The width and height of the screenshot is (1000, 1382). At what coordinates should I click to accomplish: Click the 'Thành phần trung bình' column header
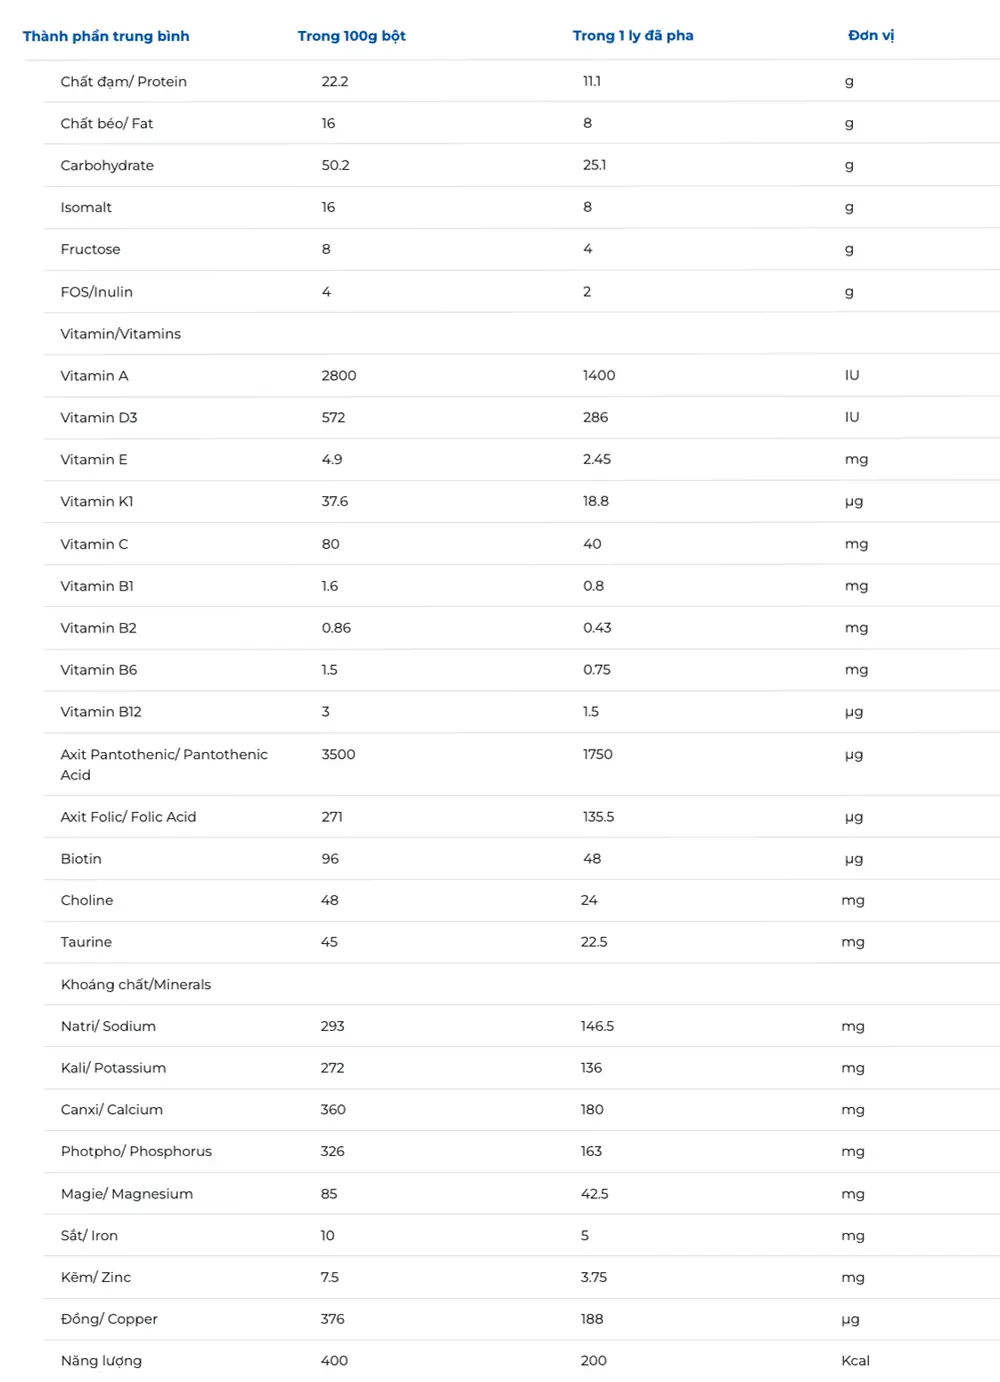pyautogui.click(x=106, y=36)
